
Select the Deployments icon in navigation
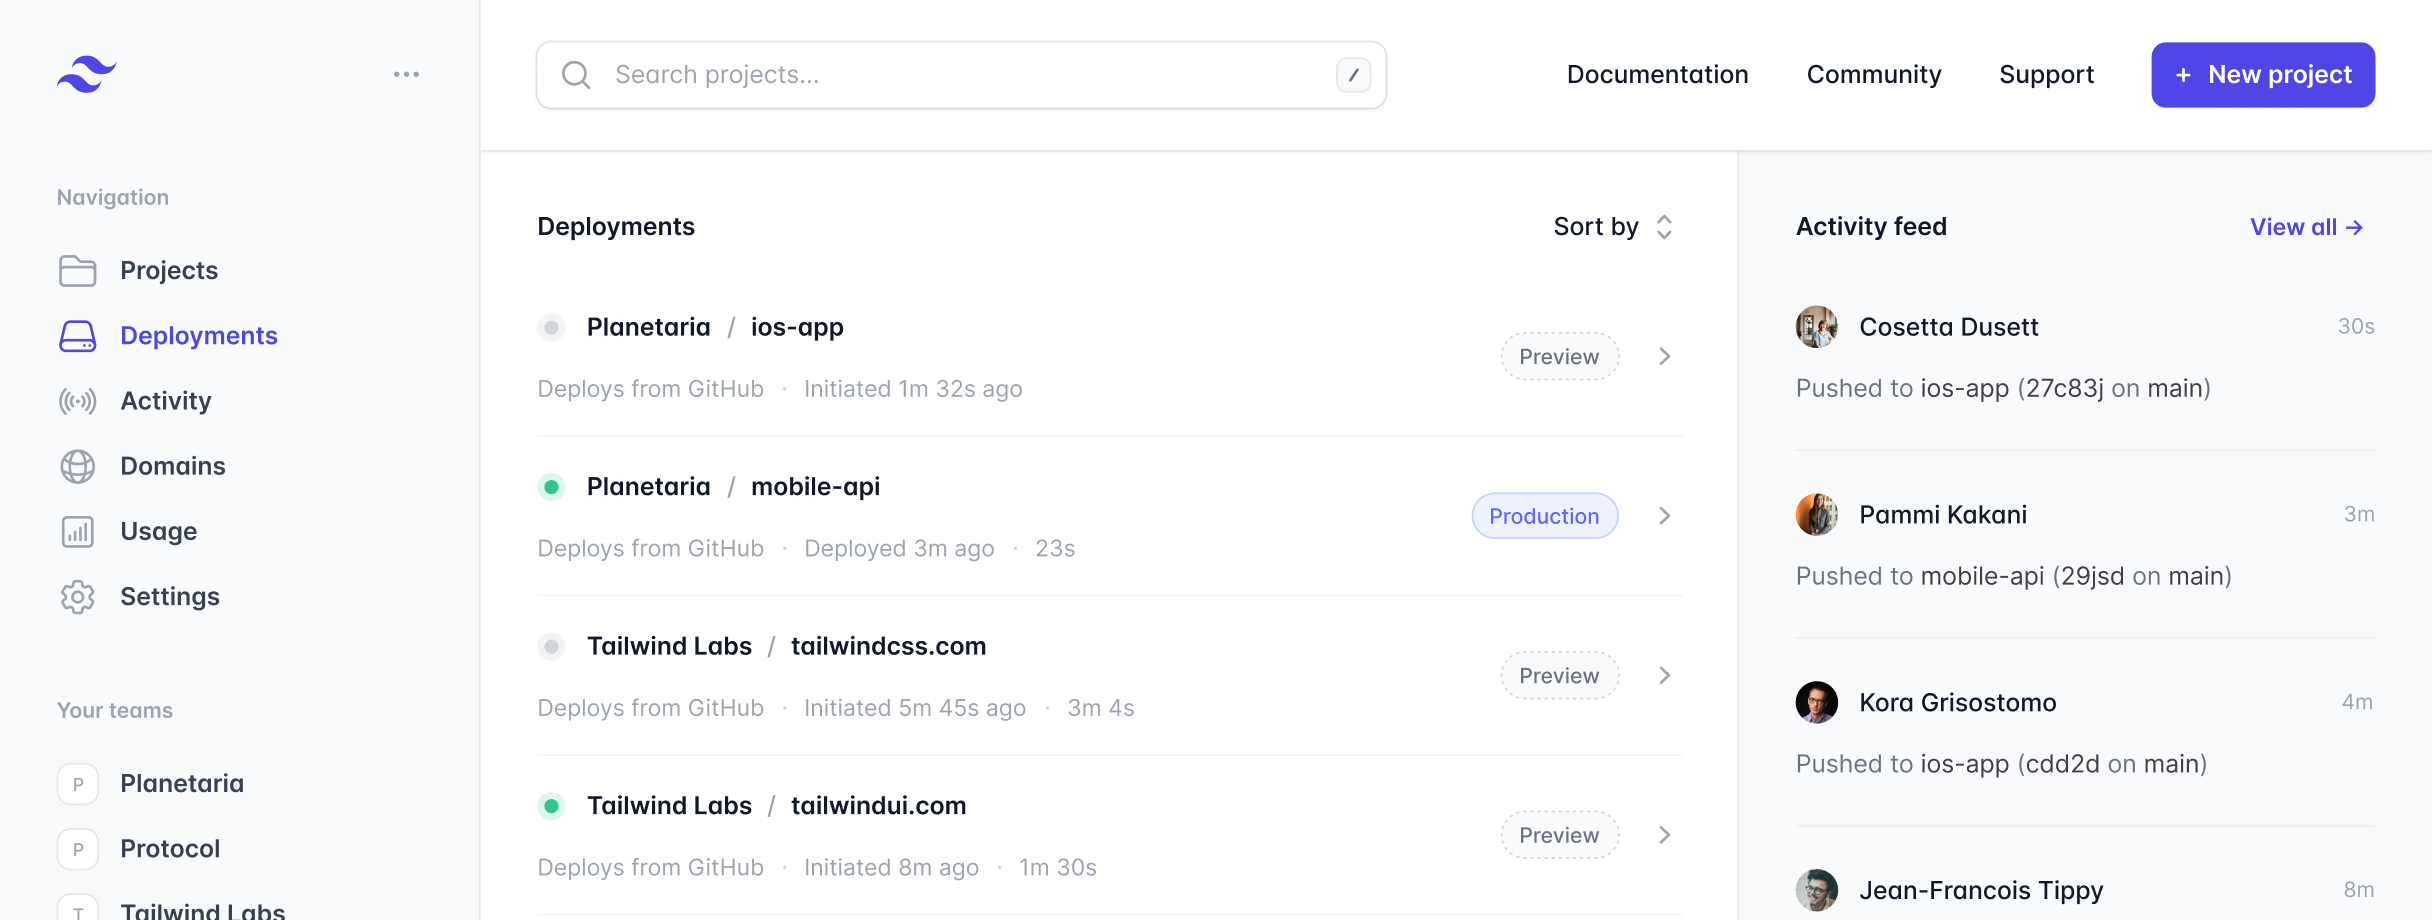pos(77,336)
